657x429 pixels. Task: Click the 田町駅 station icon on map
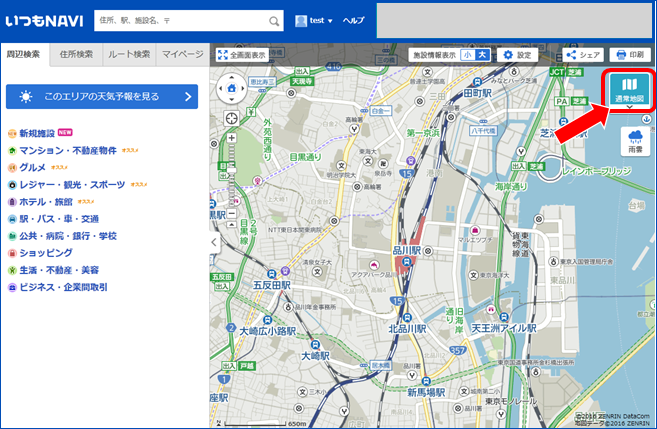(x=477, y=82)
